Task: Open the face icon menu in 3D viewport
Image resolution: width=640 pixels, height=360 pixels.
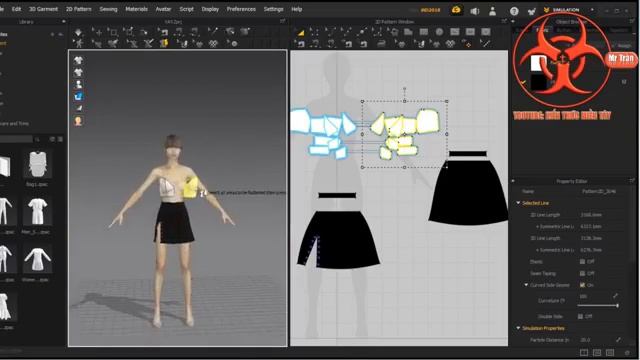Action: coord(78,121)
